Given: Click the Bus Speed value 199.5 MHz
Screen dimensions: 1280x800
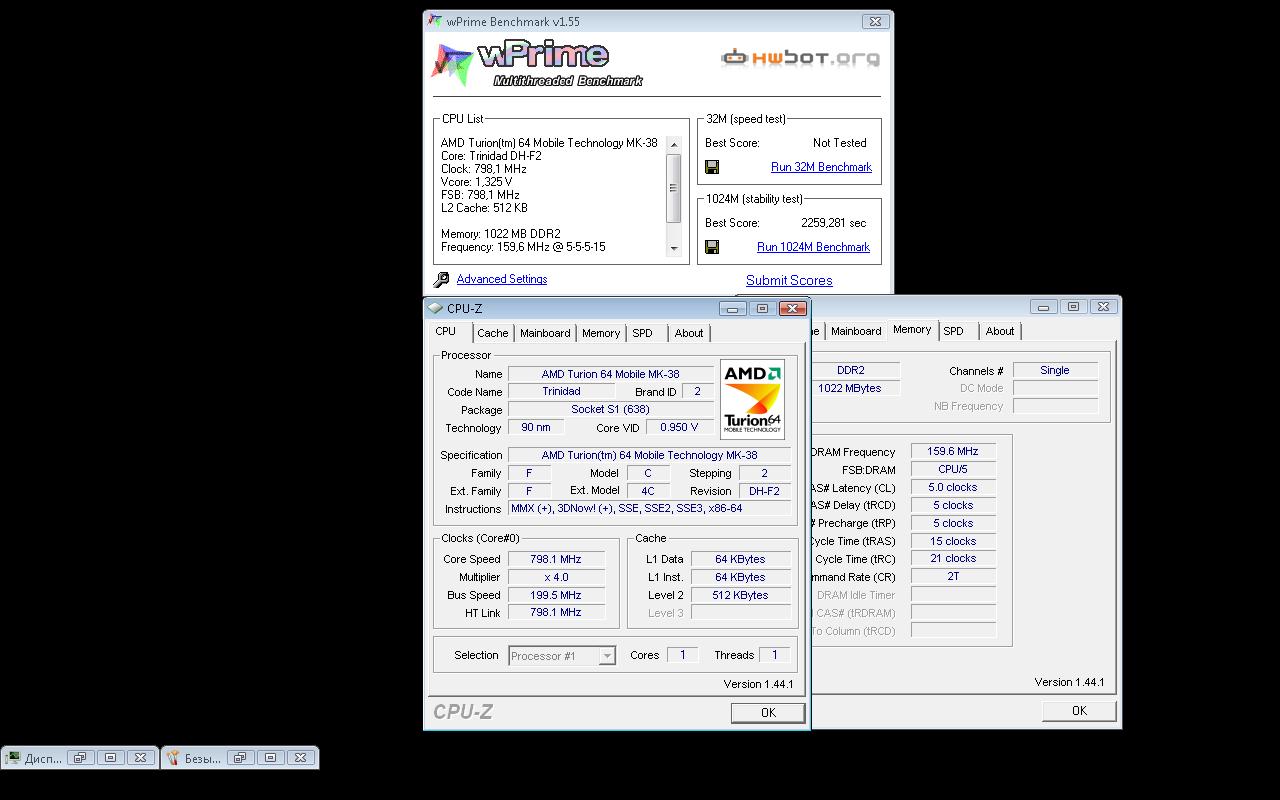Looking at the screenshot, I should point(556,595).
